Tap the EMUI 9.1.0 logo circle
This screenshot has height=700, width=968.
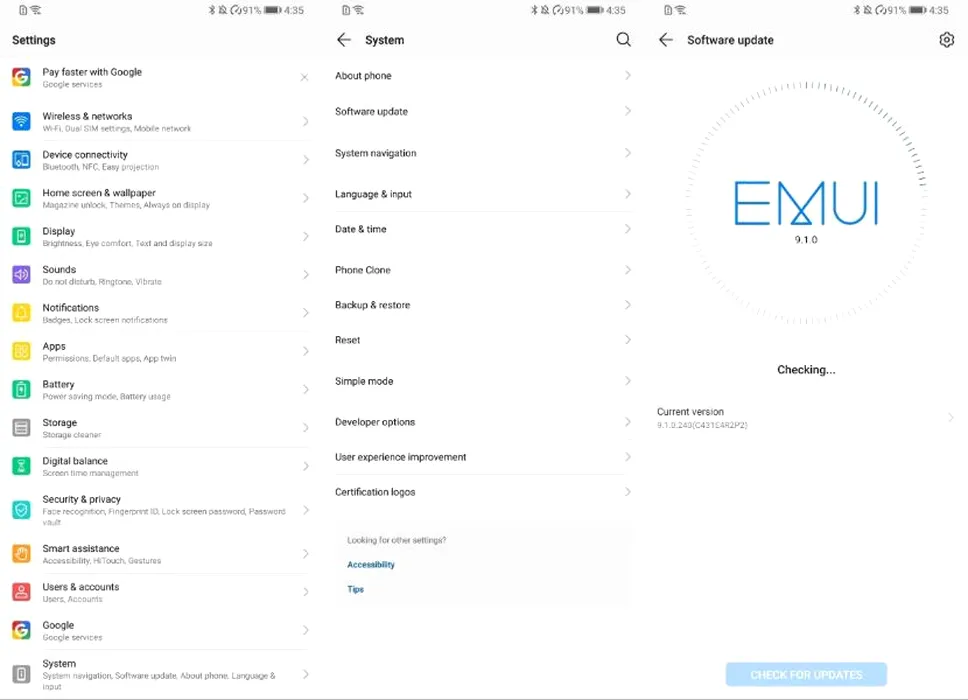pos(806,204)
